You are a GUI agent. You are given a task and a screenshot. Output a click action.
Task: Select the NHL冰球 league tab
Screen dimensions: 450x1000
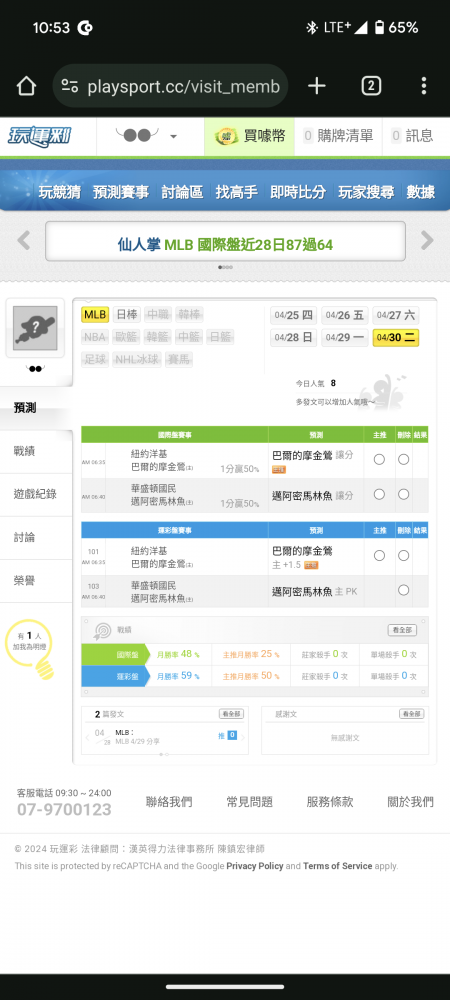(136, 360)
